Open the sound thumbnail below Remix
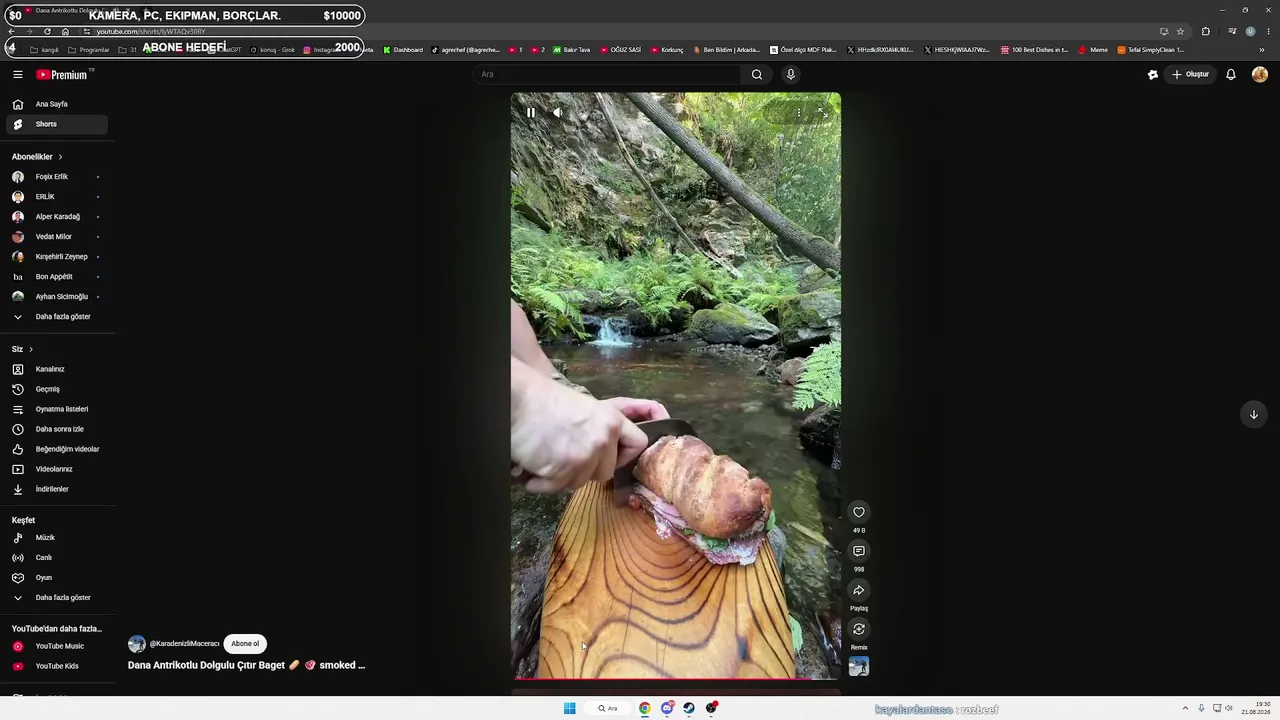 click(x=858, y=666)
